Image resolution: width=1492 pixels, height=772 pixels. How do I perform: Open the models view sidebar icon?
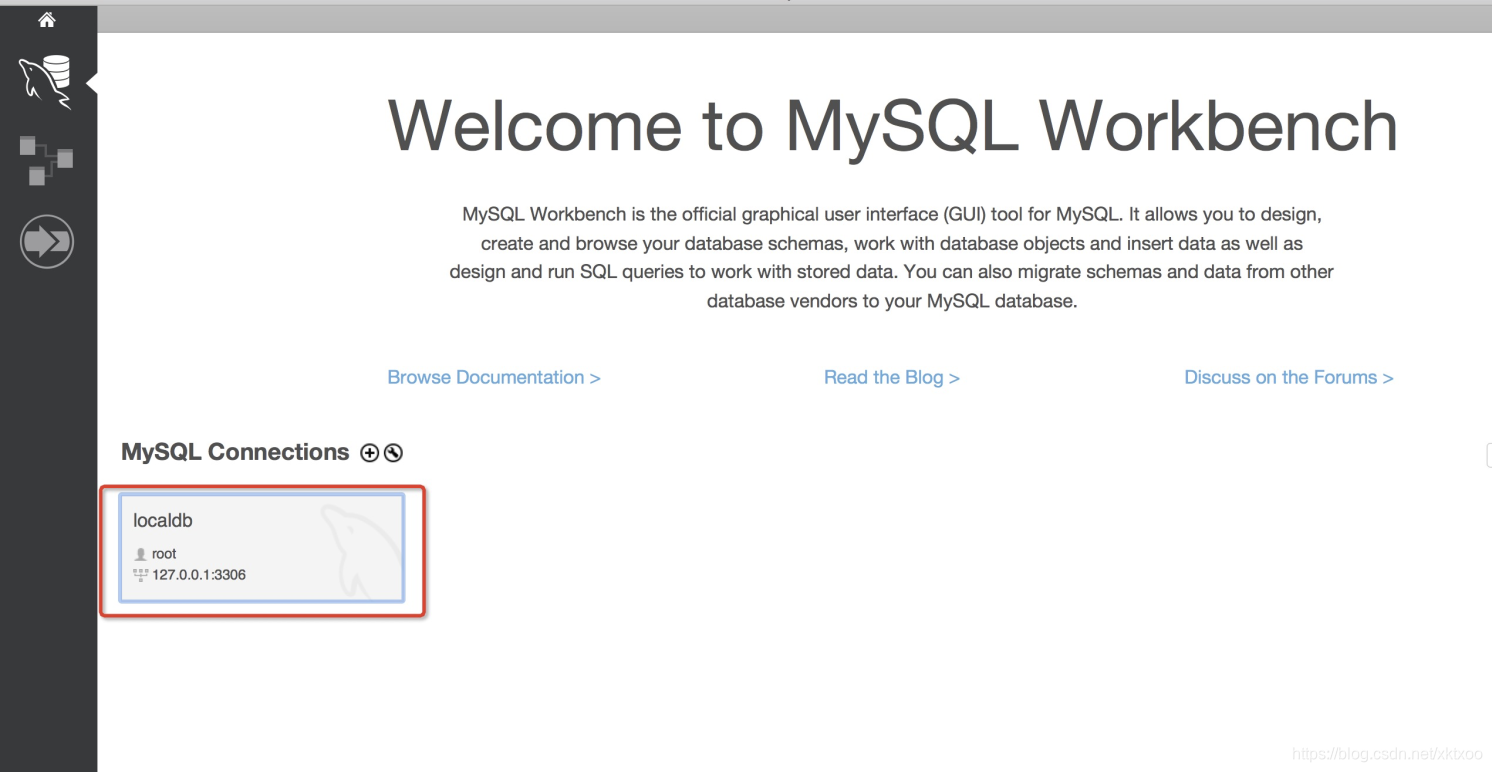tap(46, 160)
